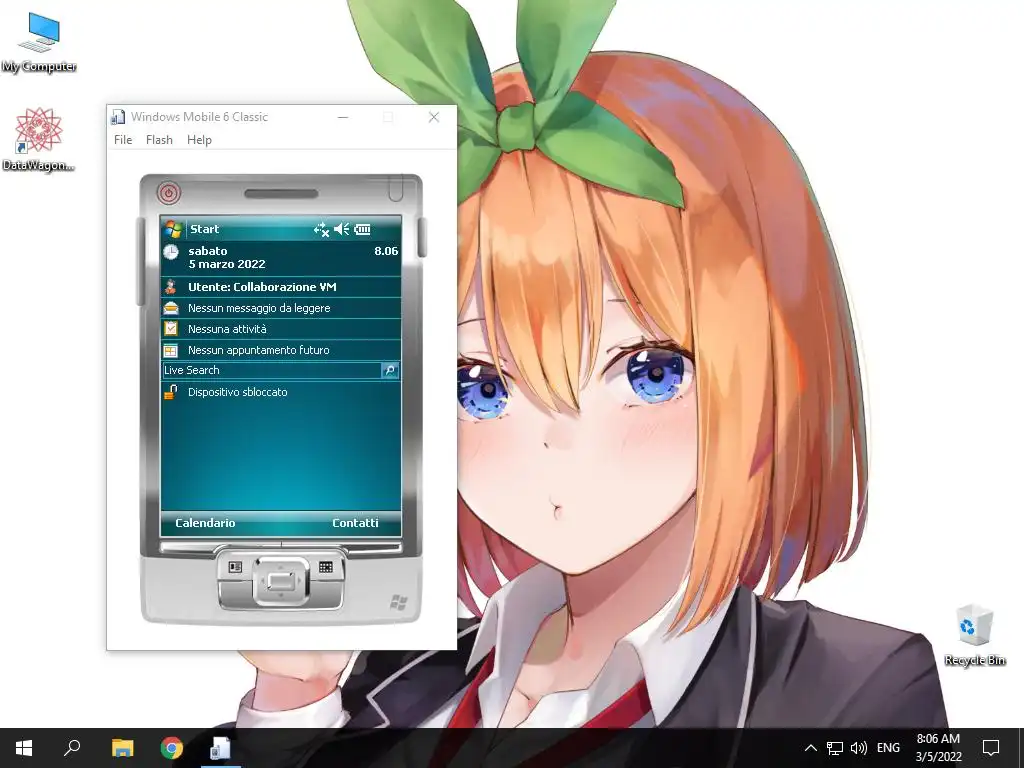1024x768 pixels.
Task: Tap the Live Search magnifier button
Action: pyautogui.click(x=390, y=370)
